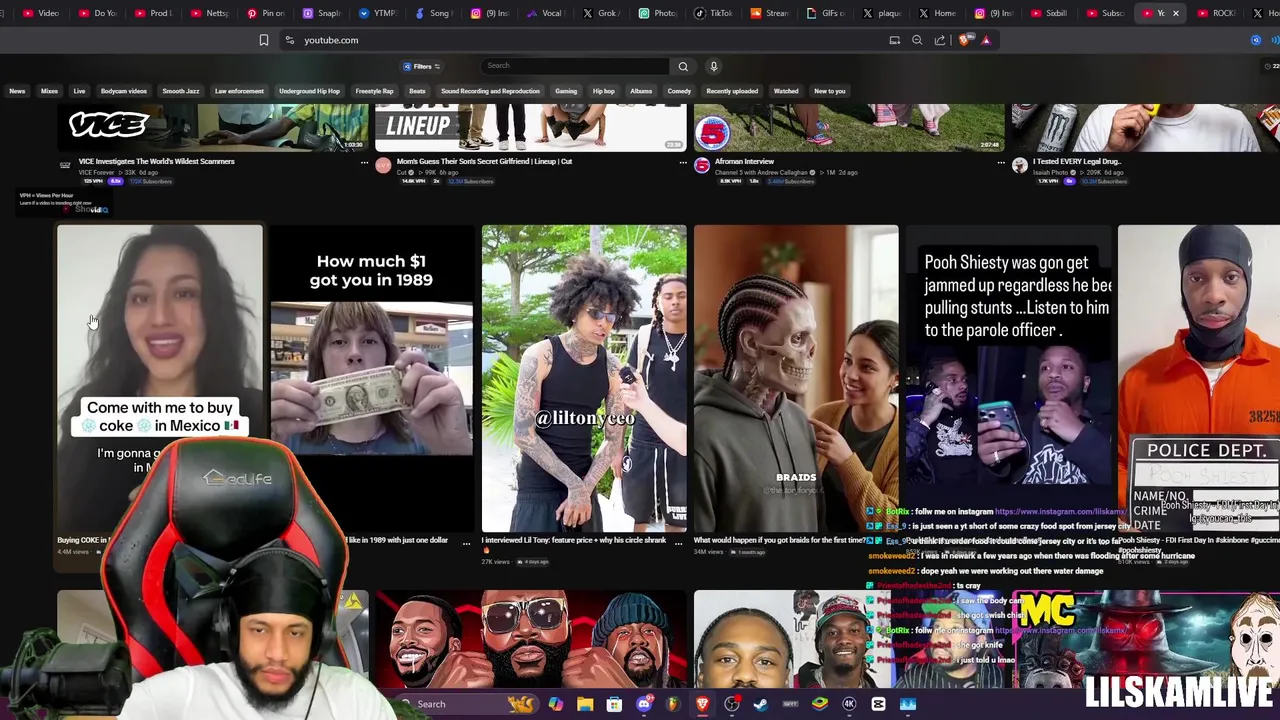Open the @liltonyceo interview short

click(x=584, y=378)
